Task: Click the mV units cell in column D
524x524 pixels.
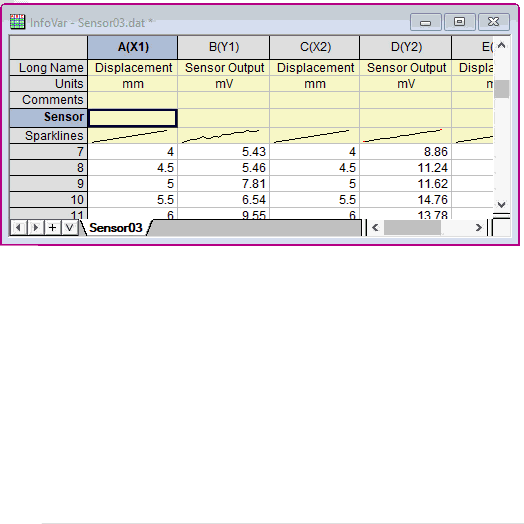Action: (406, 84)
